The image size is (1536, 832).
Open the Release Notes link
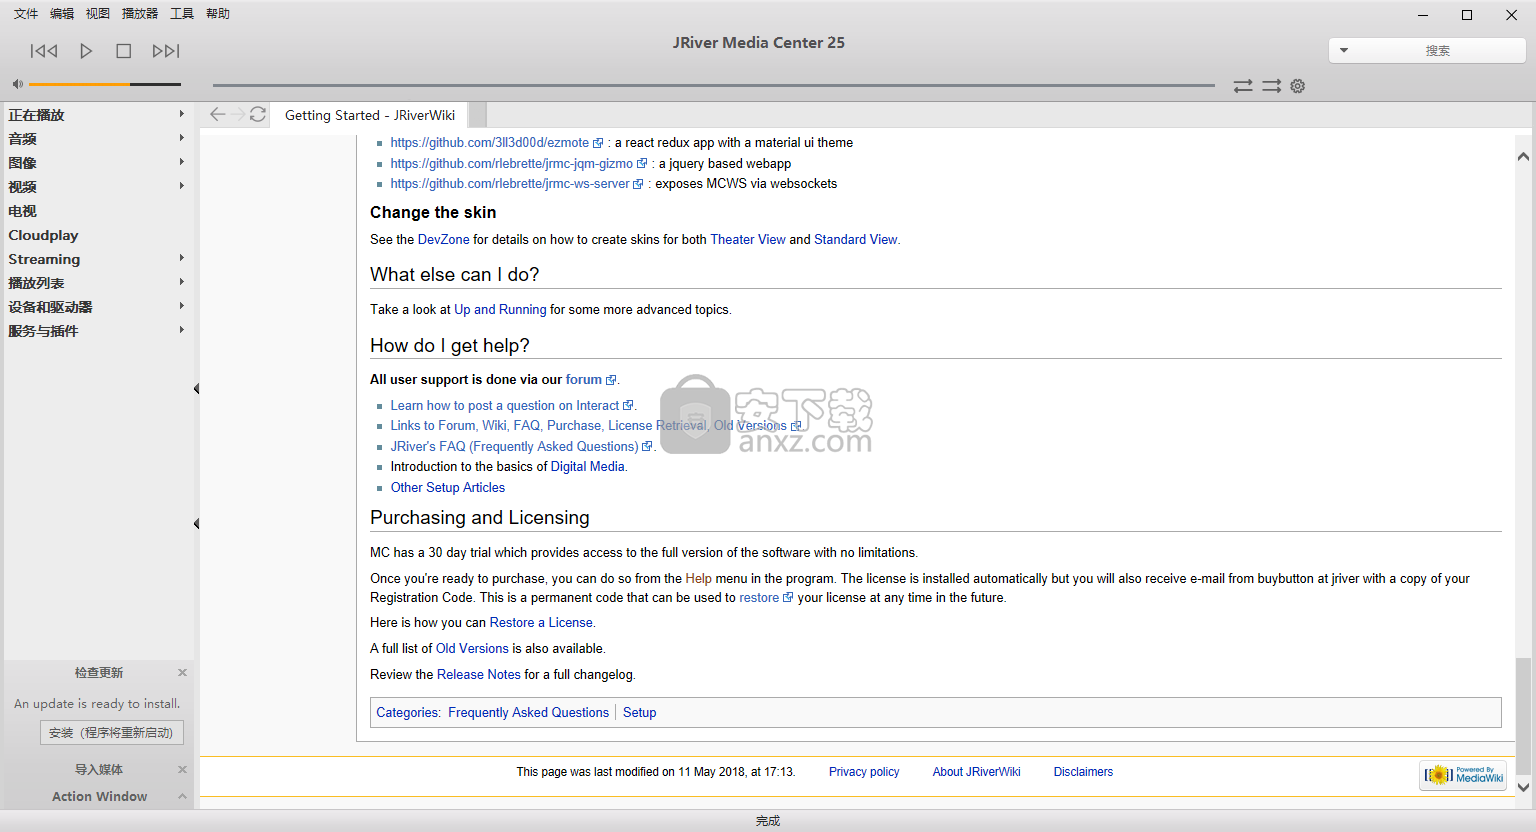479,675
